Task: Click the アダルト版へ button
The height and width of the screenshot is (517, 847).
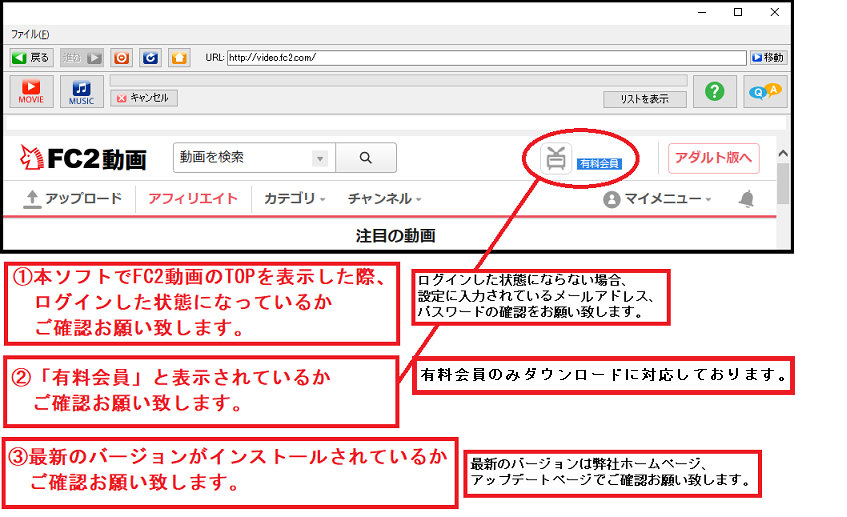Action: tap(714, 158)
